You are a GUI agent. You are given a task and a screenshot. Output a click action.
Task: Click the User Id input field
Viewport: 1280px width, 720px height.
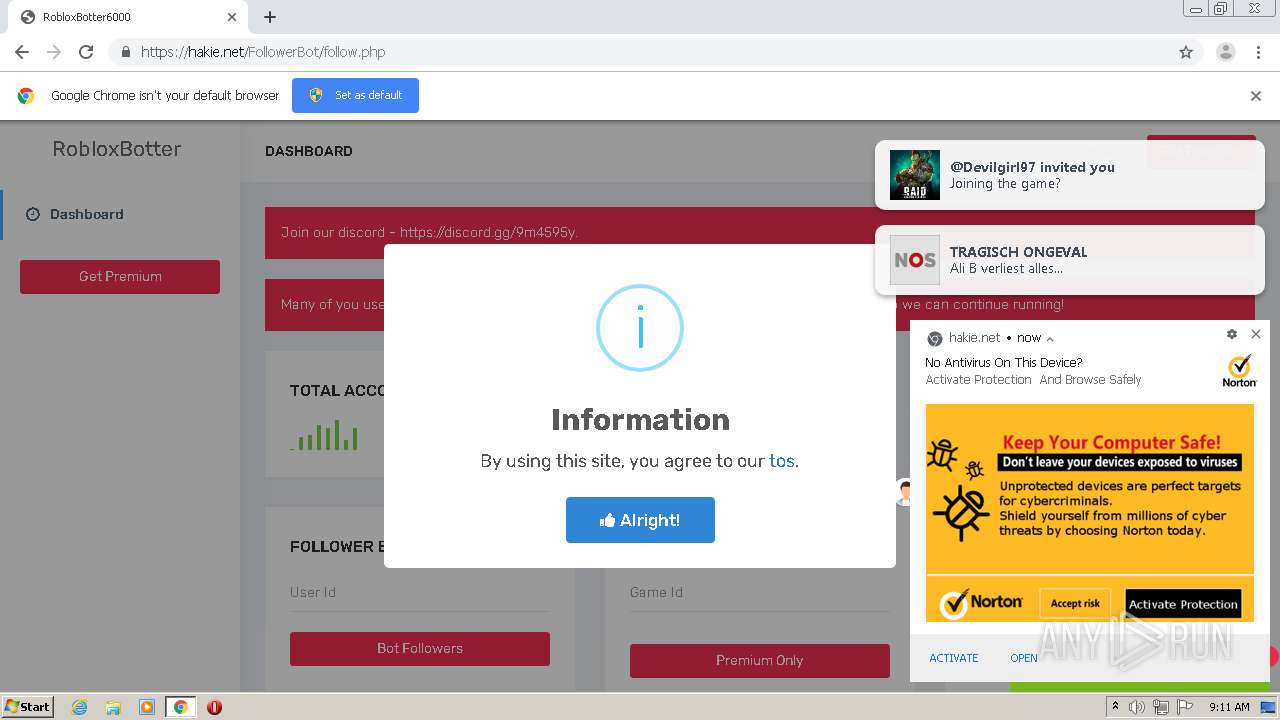coord(420,593)
